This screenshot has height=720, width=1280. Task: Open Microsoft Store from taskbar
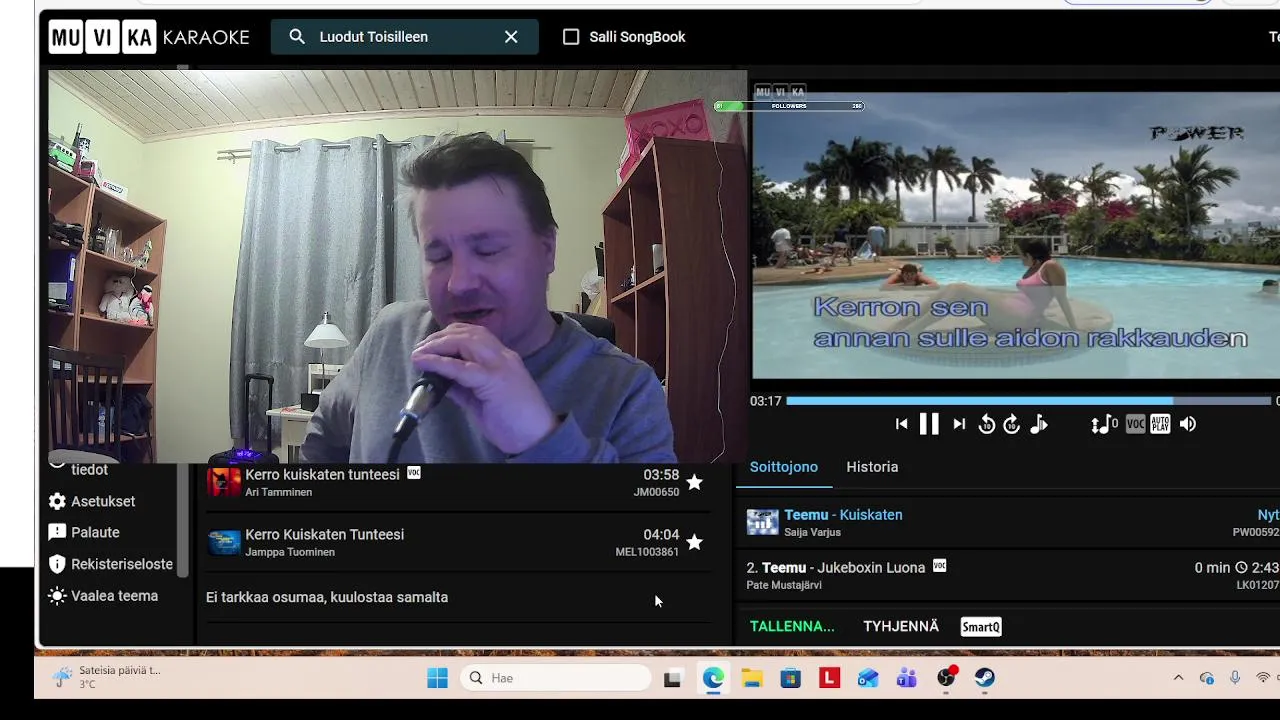click(x=791, y=679)
